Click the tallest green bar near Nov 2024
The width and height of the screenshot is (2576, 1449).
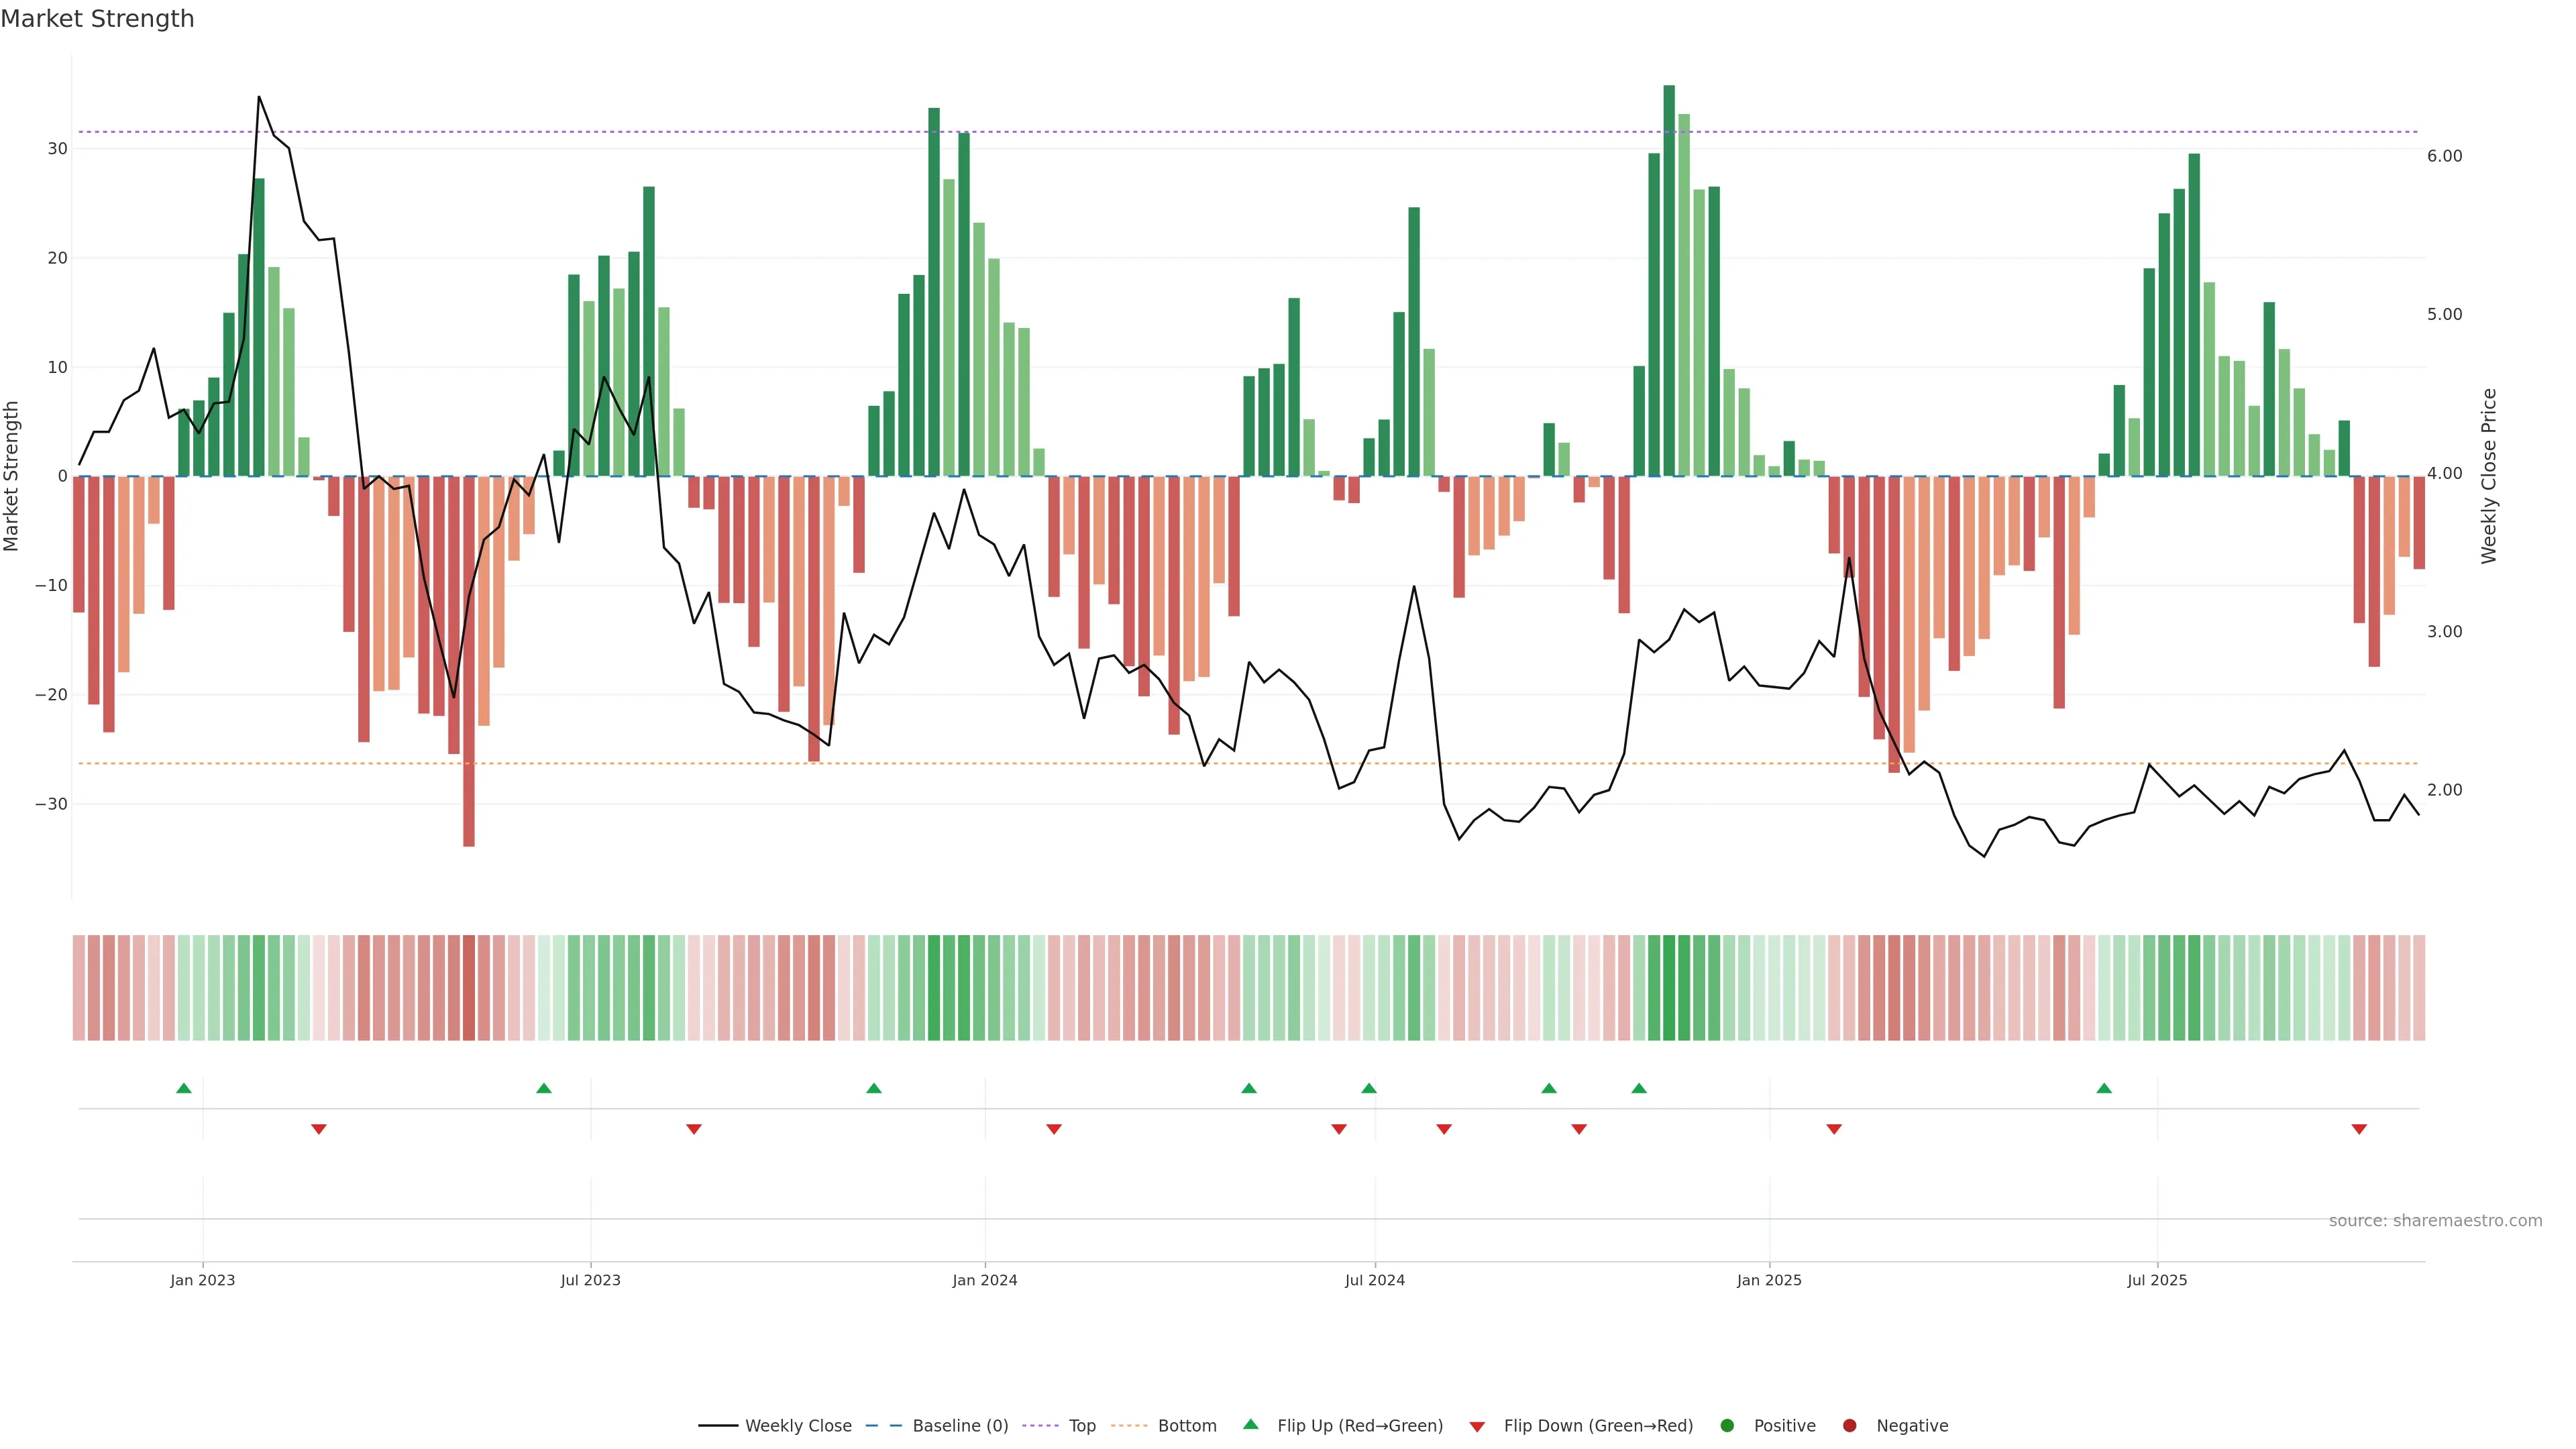point(1669,280)
